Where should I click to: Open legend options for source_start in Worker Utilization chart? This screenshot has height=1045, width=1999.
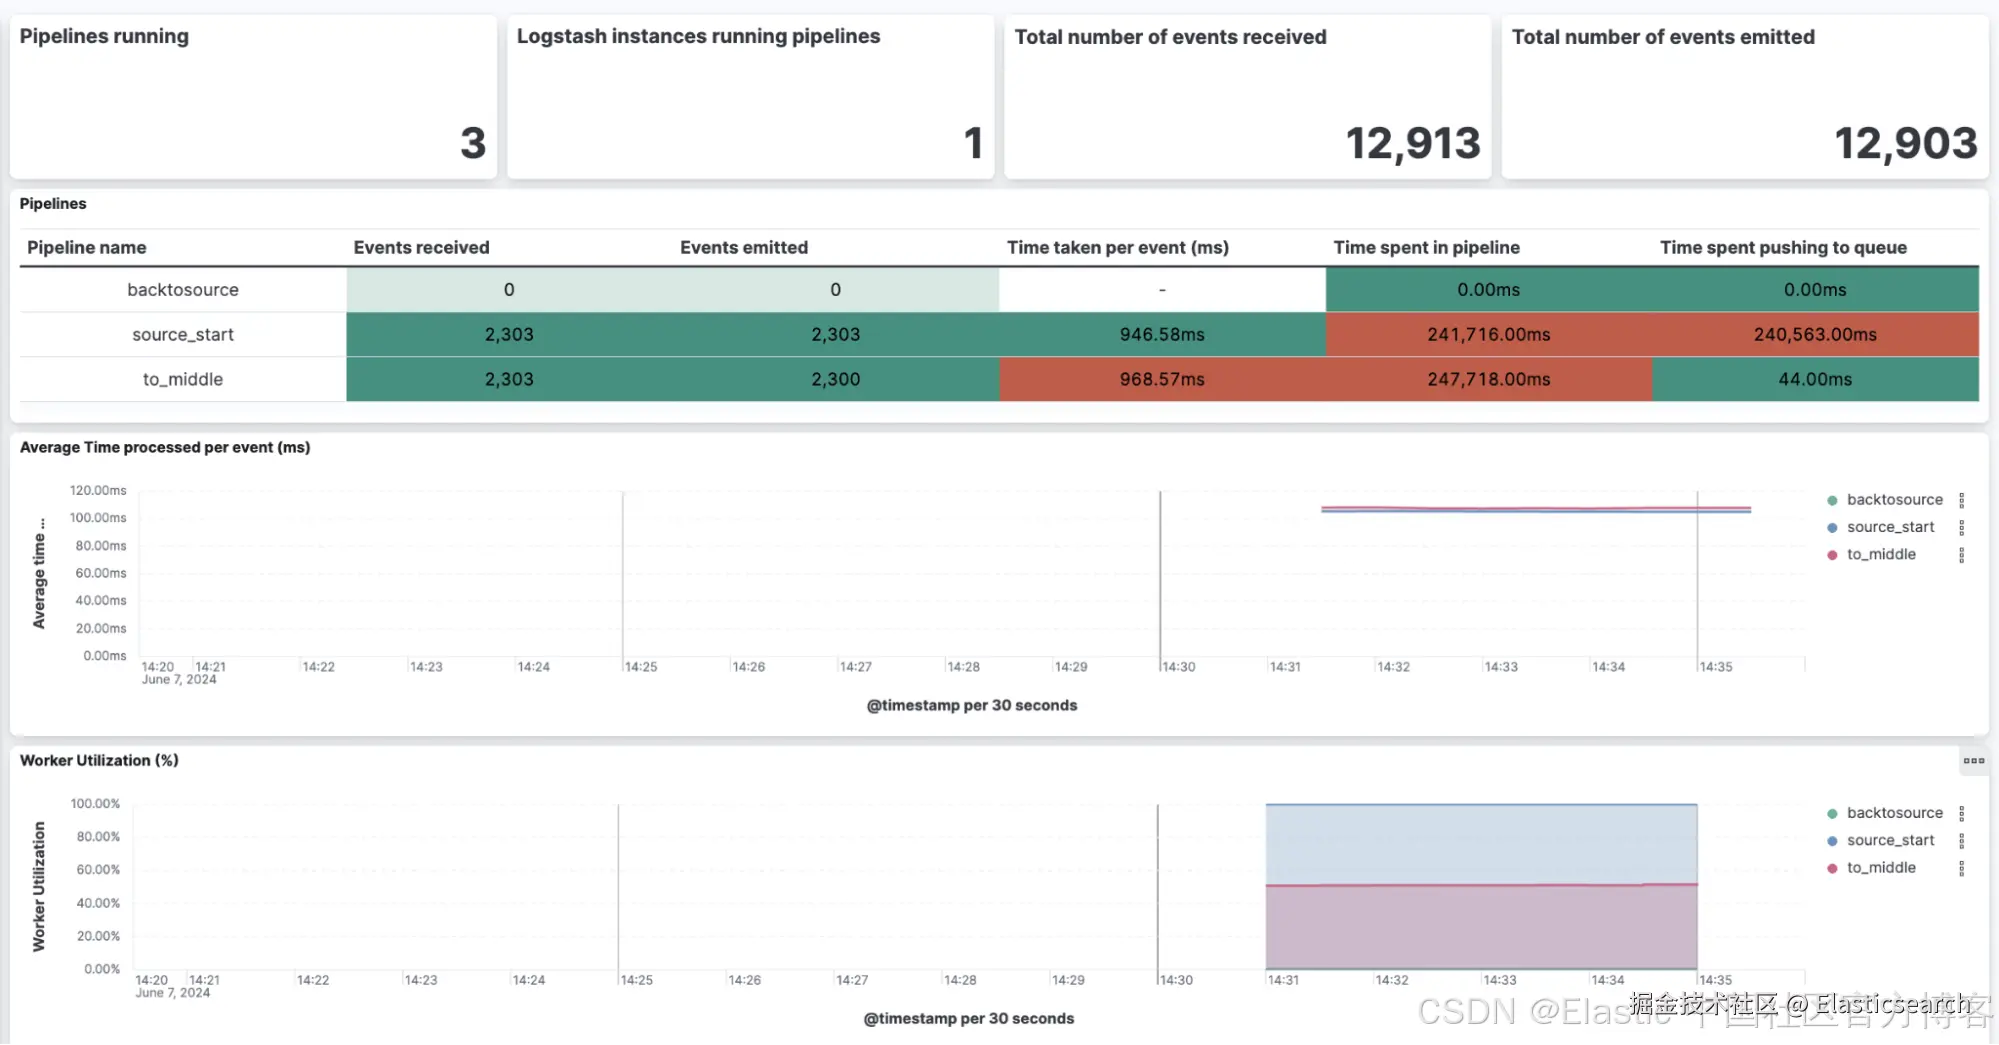point(1961,841)
